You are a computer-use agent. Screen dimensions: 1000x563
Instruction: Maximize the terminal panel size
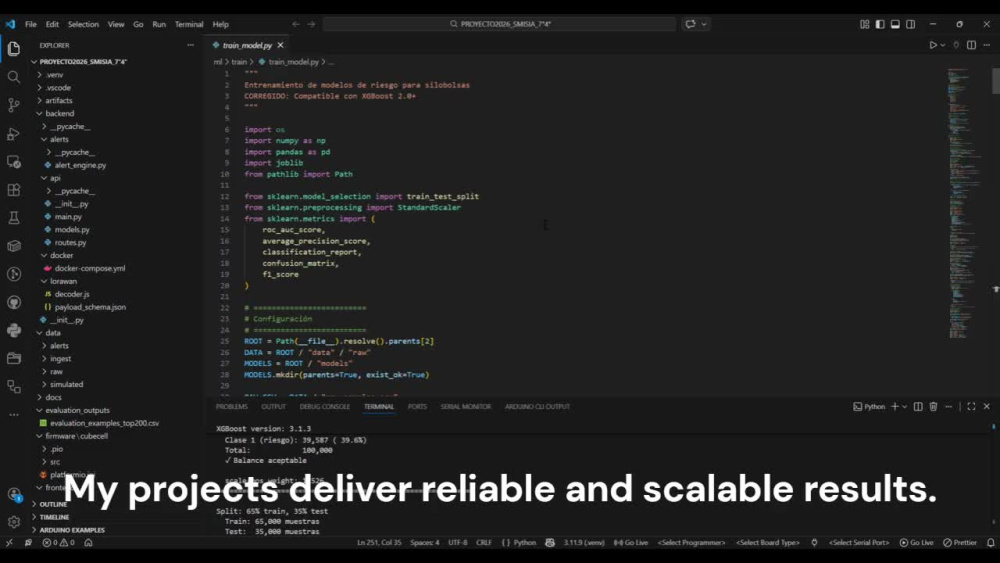pyautogui.click(x=971, y=407)
